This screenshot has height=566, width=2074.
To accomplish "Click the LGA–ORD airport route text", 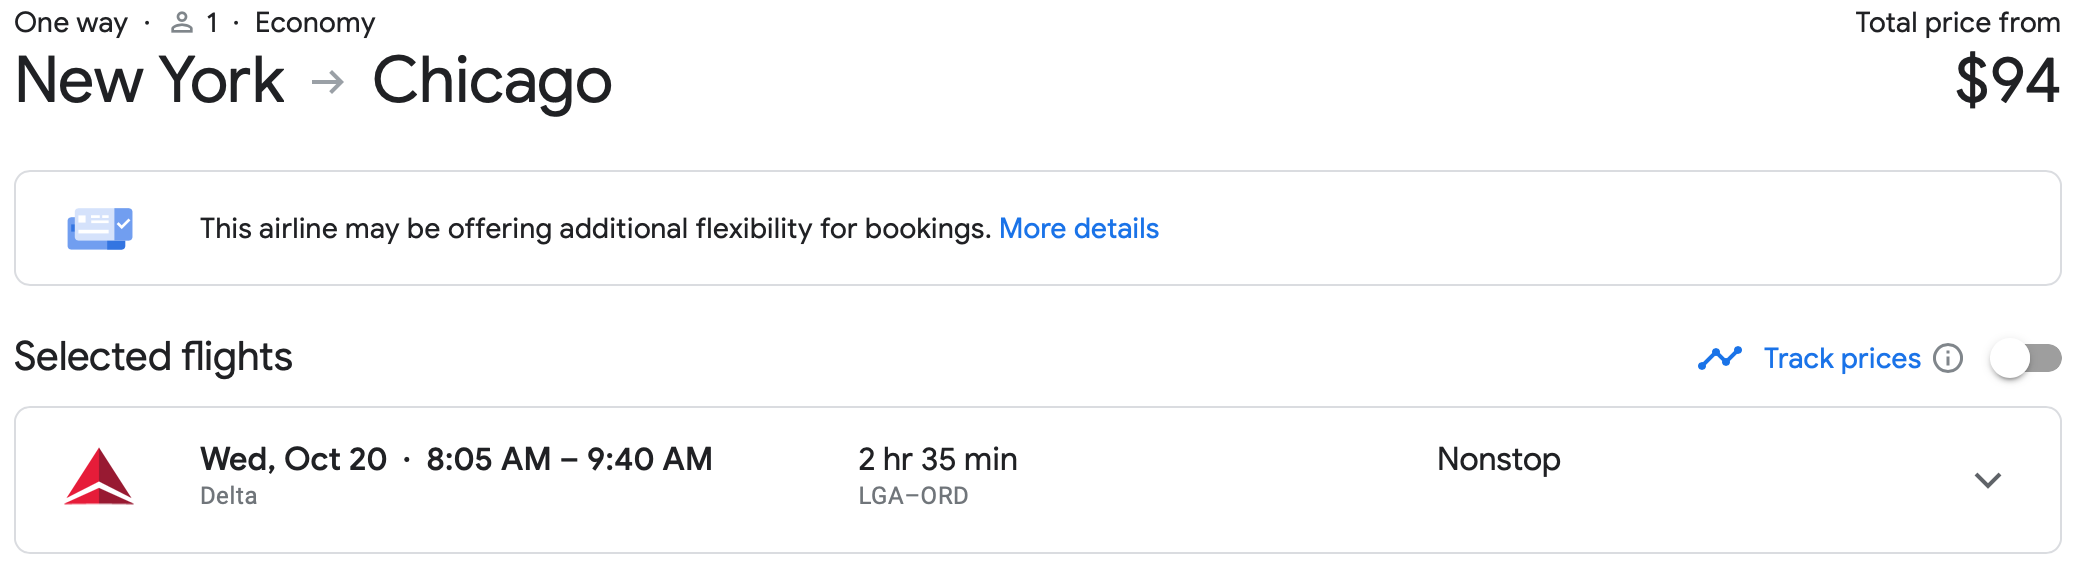I will (x=913, y=496).
